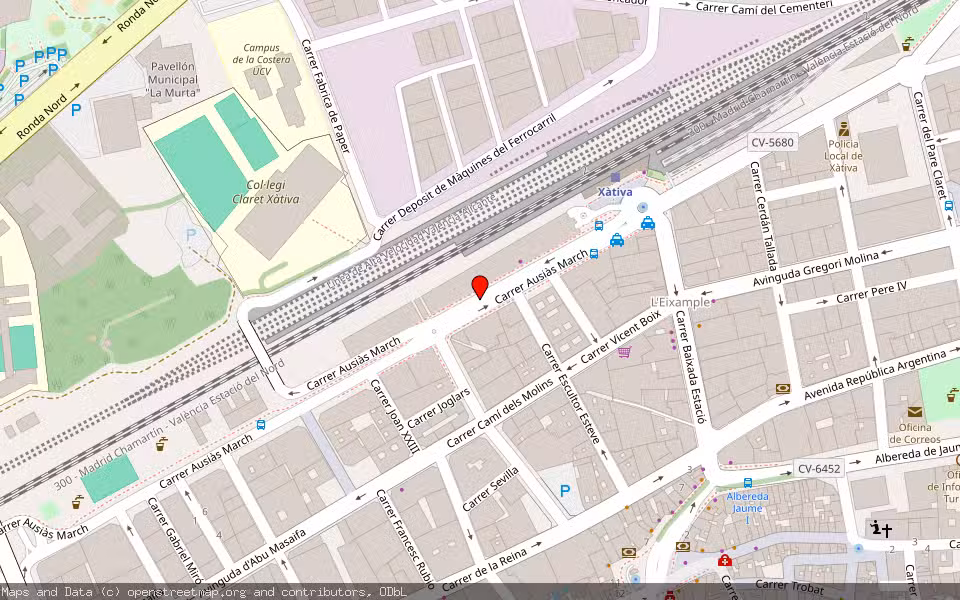Click the Oficina de Correos label
The image size is (960, 600).
tap(915, 433)
